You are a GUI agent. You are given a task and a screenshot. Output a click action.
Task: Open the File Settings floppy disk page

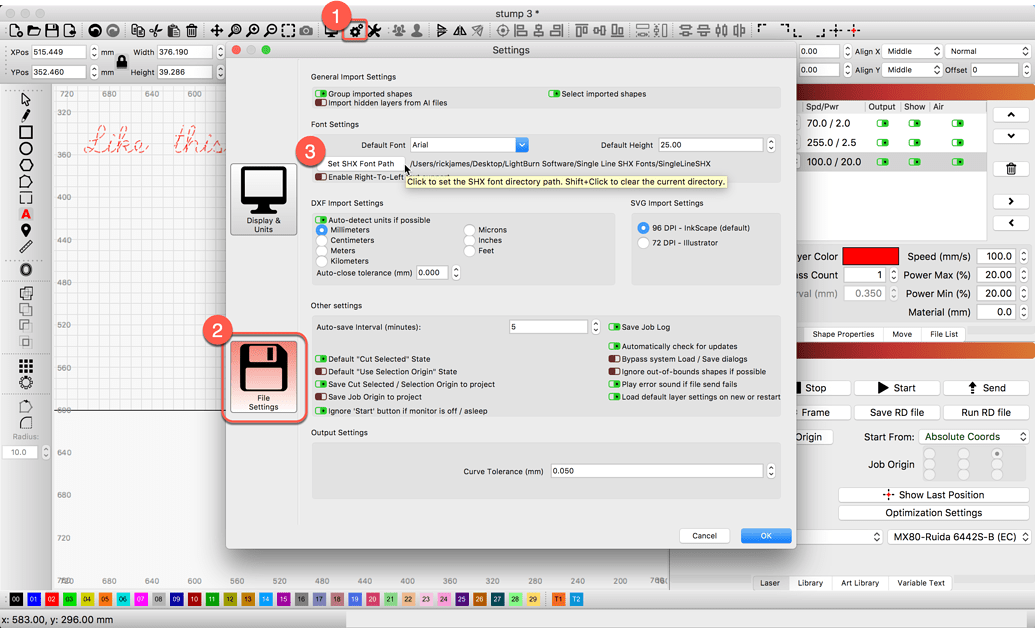pyautogui.click(x=264, y=377)
